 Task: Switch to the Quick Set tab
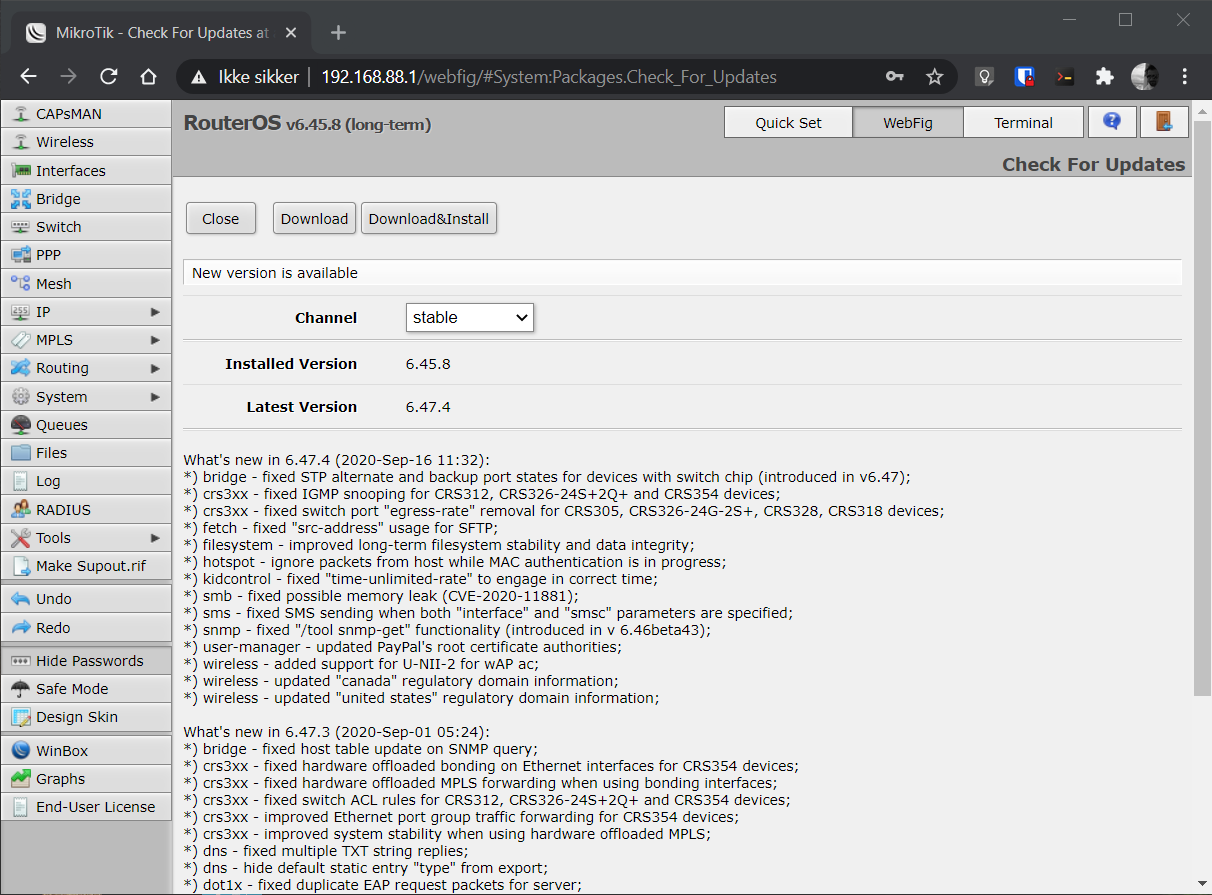coord(788,122)
